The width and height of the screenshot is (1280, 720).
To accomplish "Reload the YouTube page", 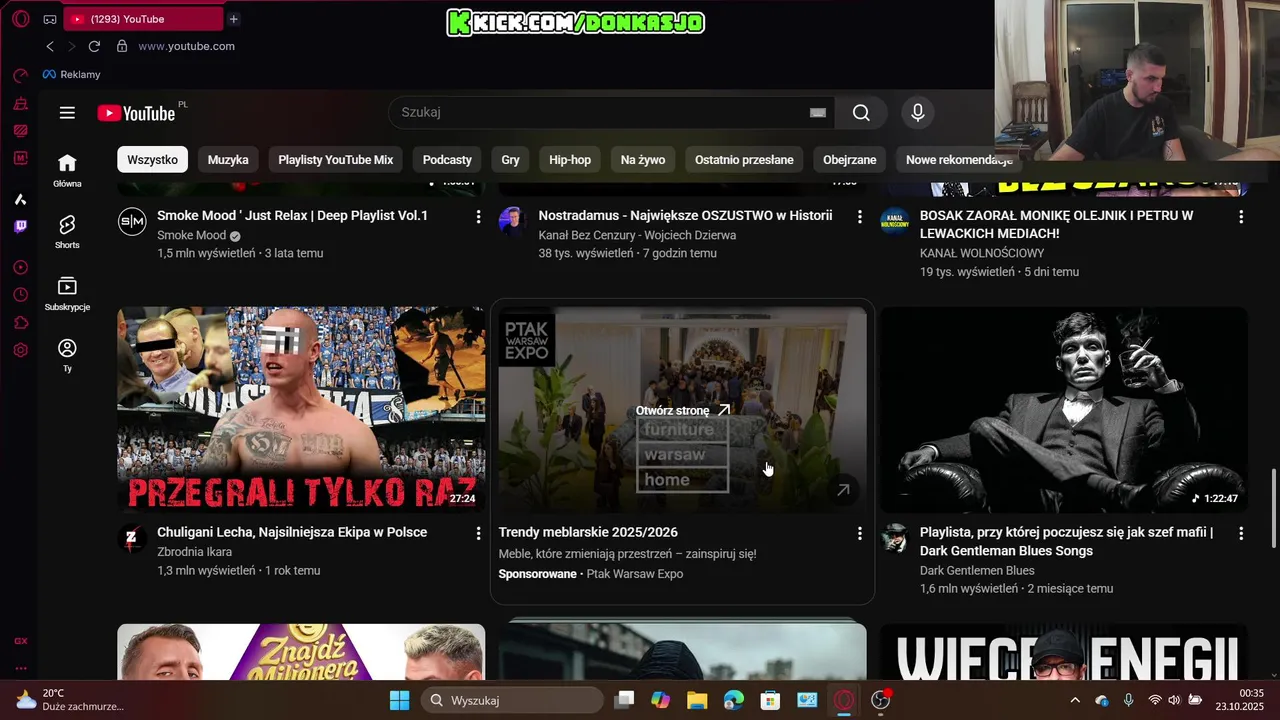I will 94,46.
